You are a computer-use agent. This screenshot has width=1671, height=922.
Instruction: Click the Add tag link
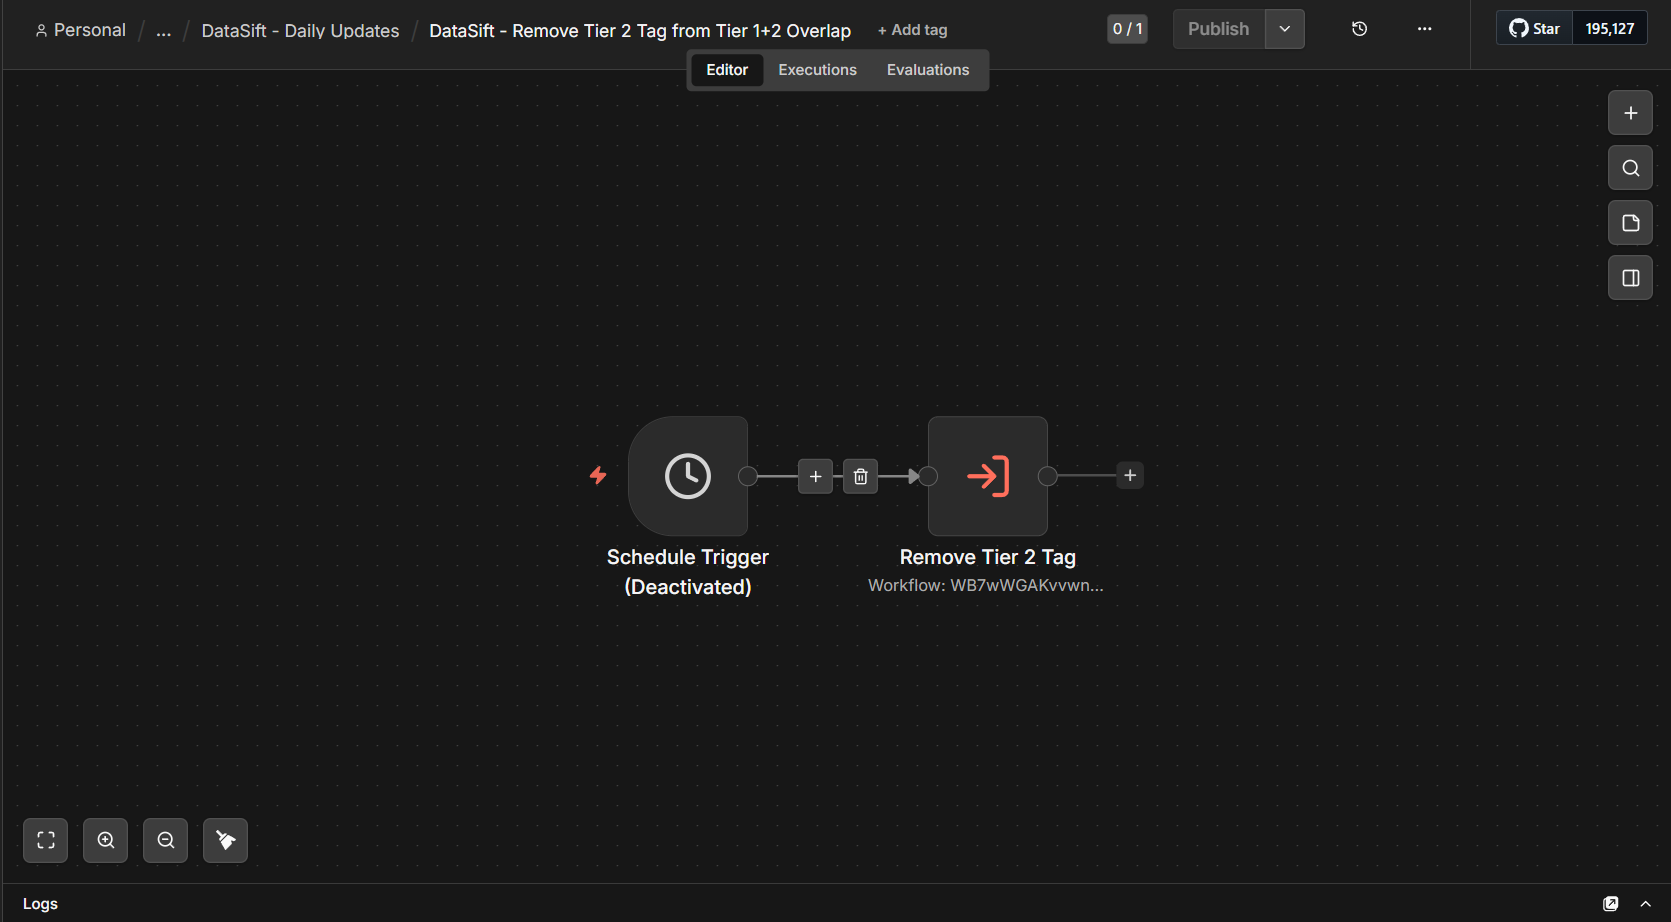[x=912, y=30]
